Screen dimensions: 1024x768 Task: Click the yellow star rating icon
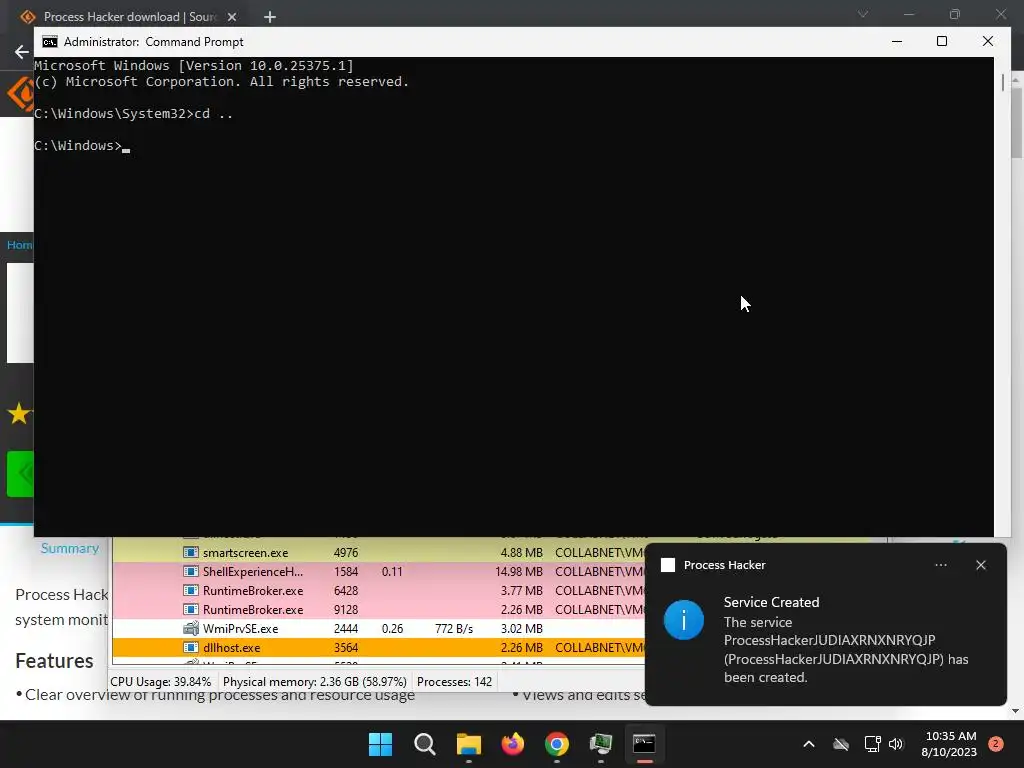tap(19, 413)
